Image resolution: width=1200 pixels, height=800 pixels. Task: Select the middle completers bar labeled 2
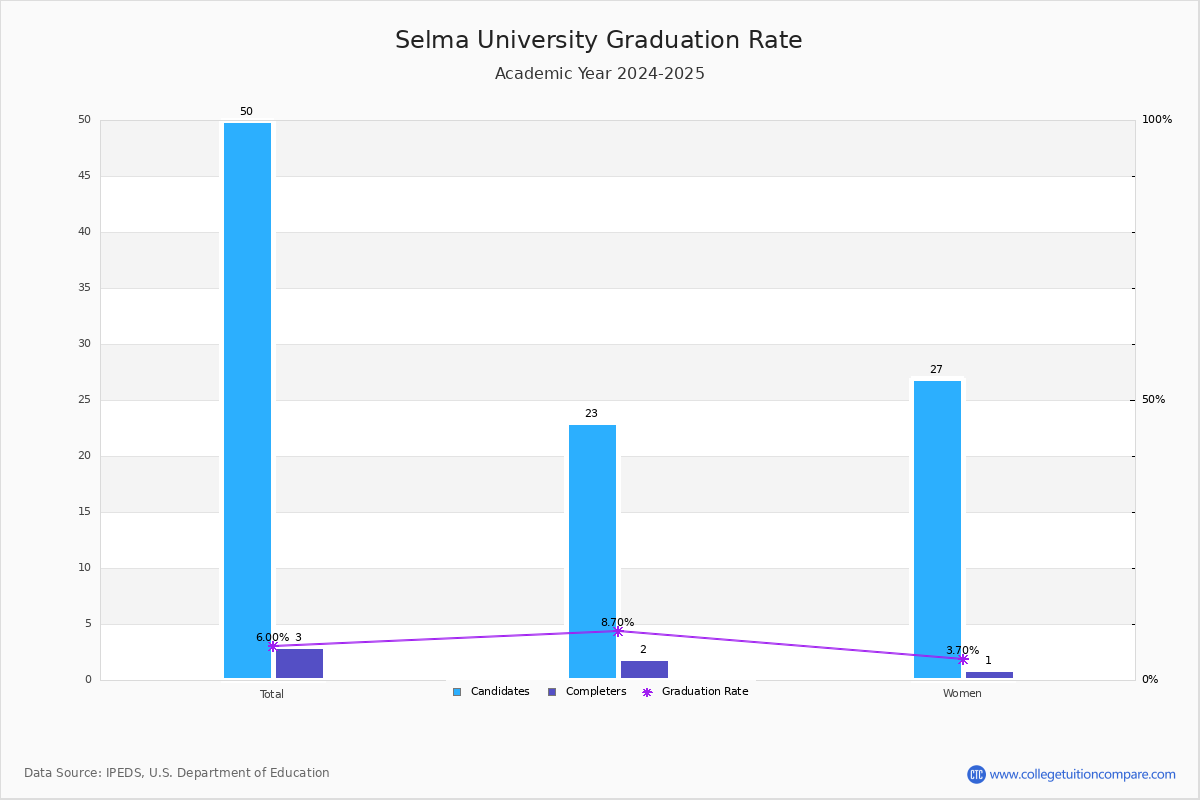(644, 670)
